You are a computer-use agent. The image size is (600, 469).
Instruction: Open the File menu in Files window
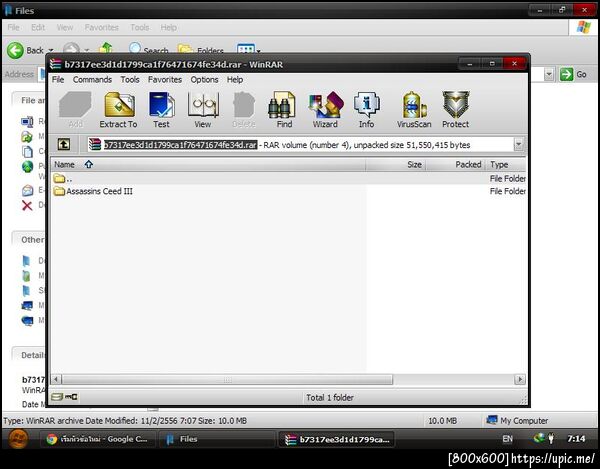[13, 28]
